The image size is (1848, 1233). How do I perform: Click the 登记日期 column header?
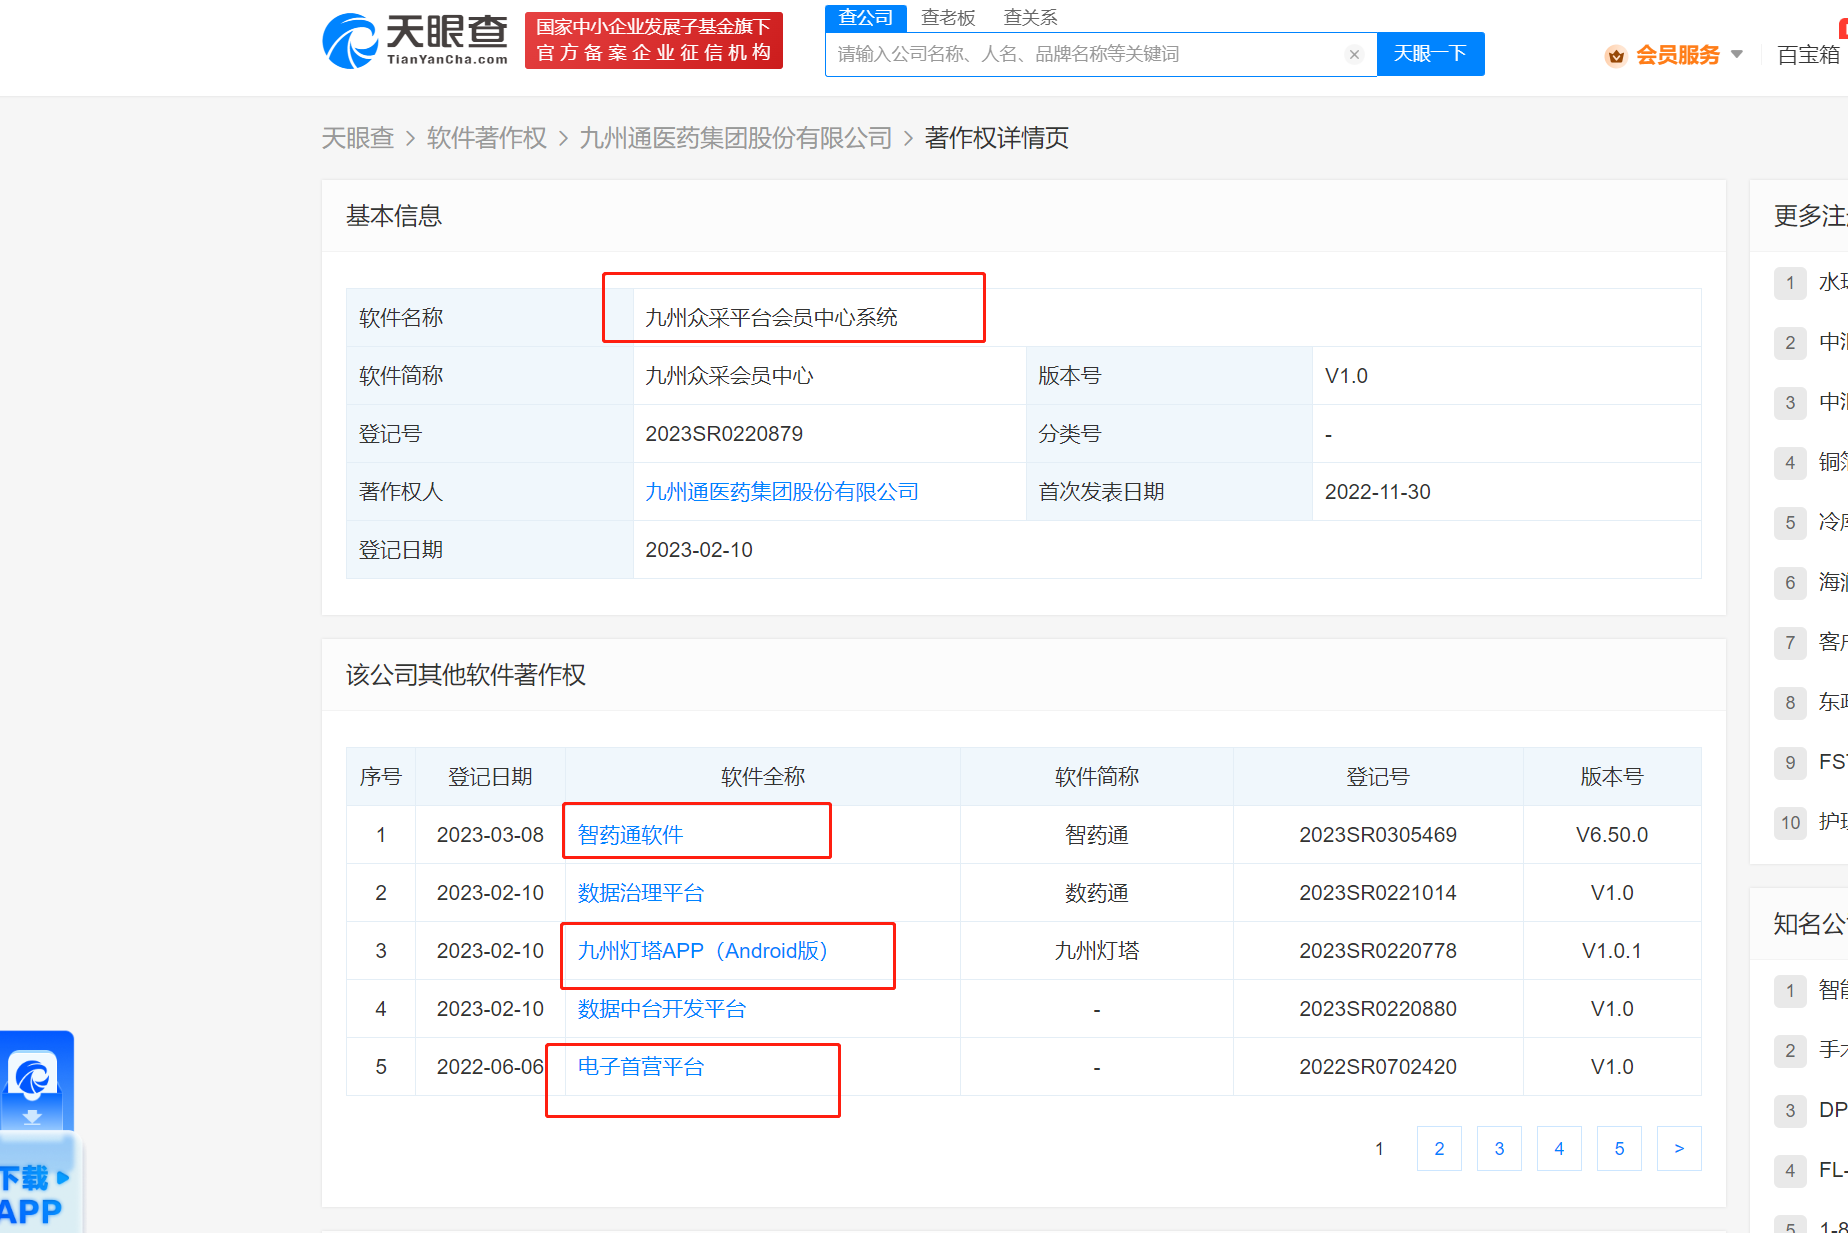coord(490,777)
